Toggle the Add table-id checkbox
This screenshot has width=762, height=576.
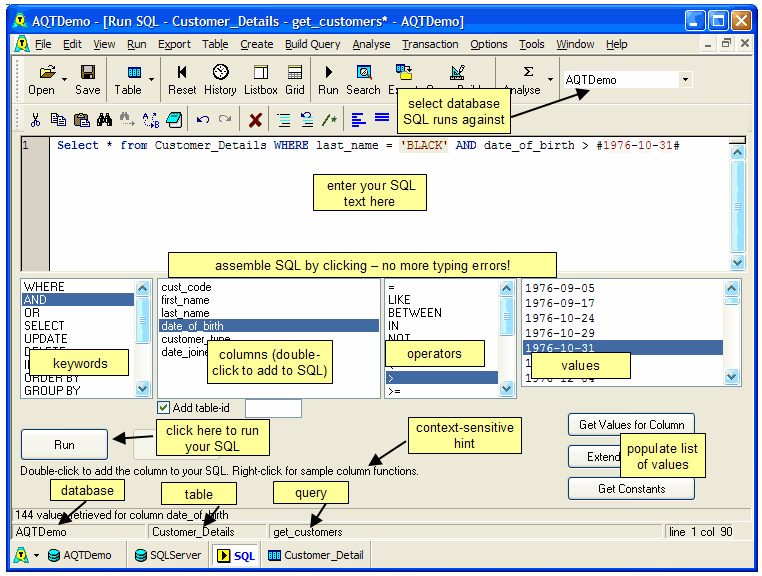click(x=164, y=407)
